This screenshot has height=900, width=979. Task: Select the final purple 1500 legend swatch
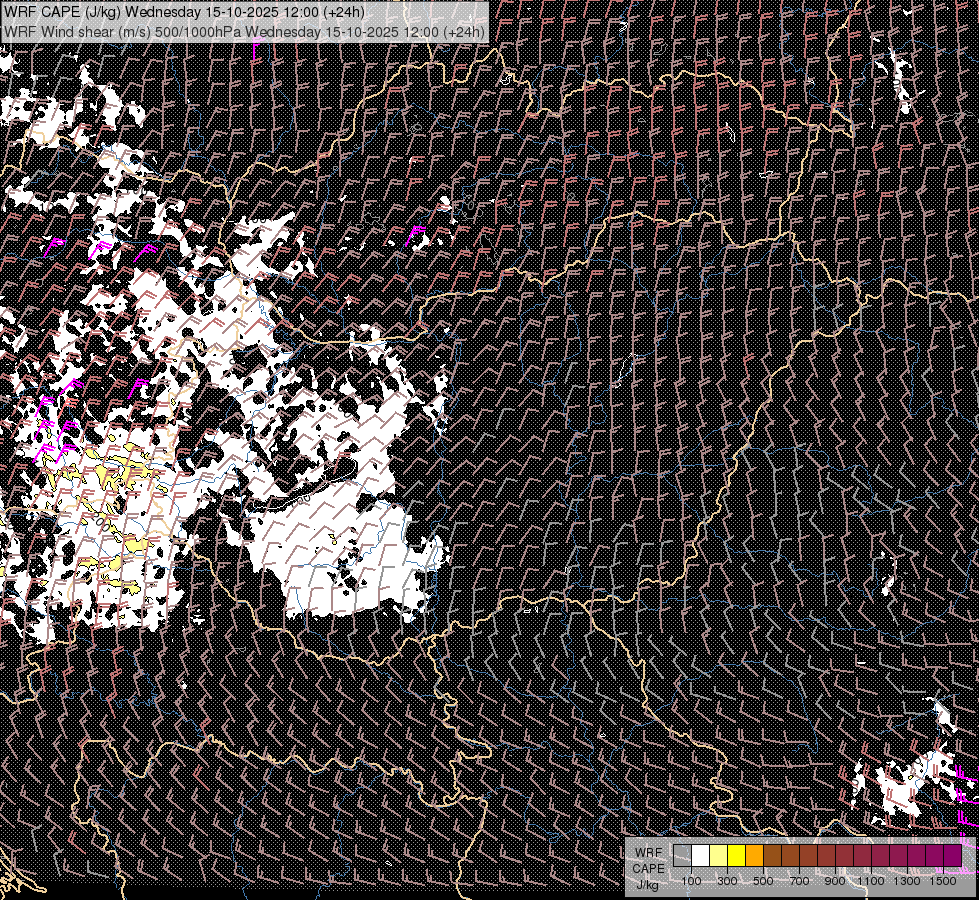[953, 856]
